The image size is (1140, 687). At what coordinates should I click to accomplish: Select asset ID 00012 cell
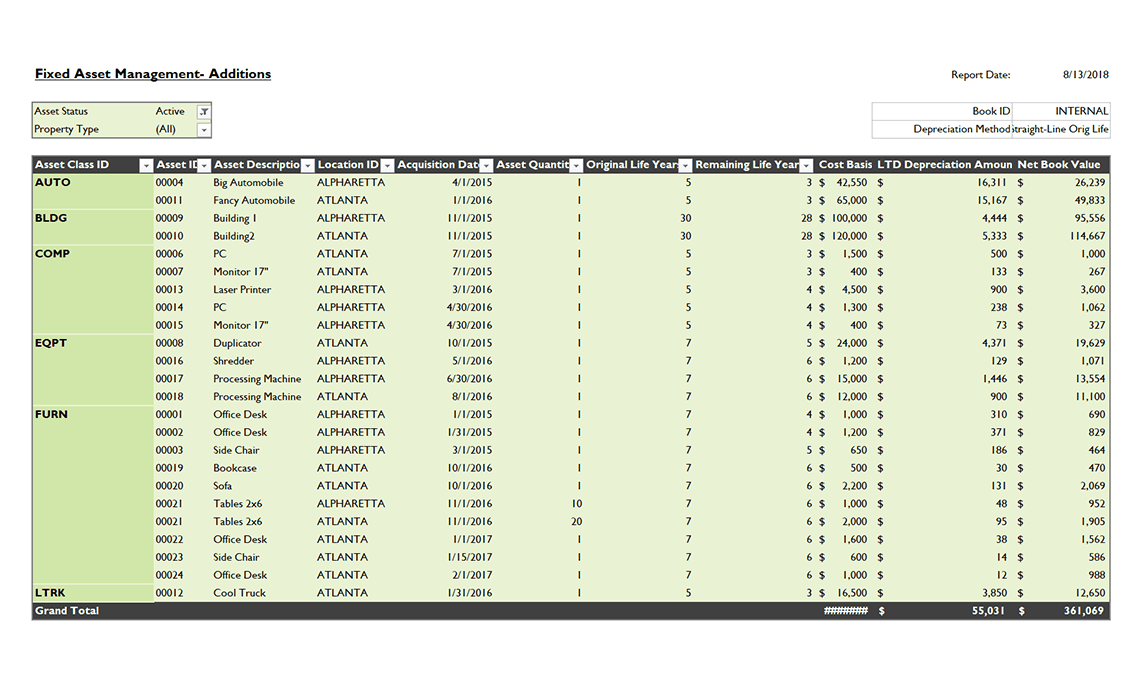click(169, 592)
